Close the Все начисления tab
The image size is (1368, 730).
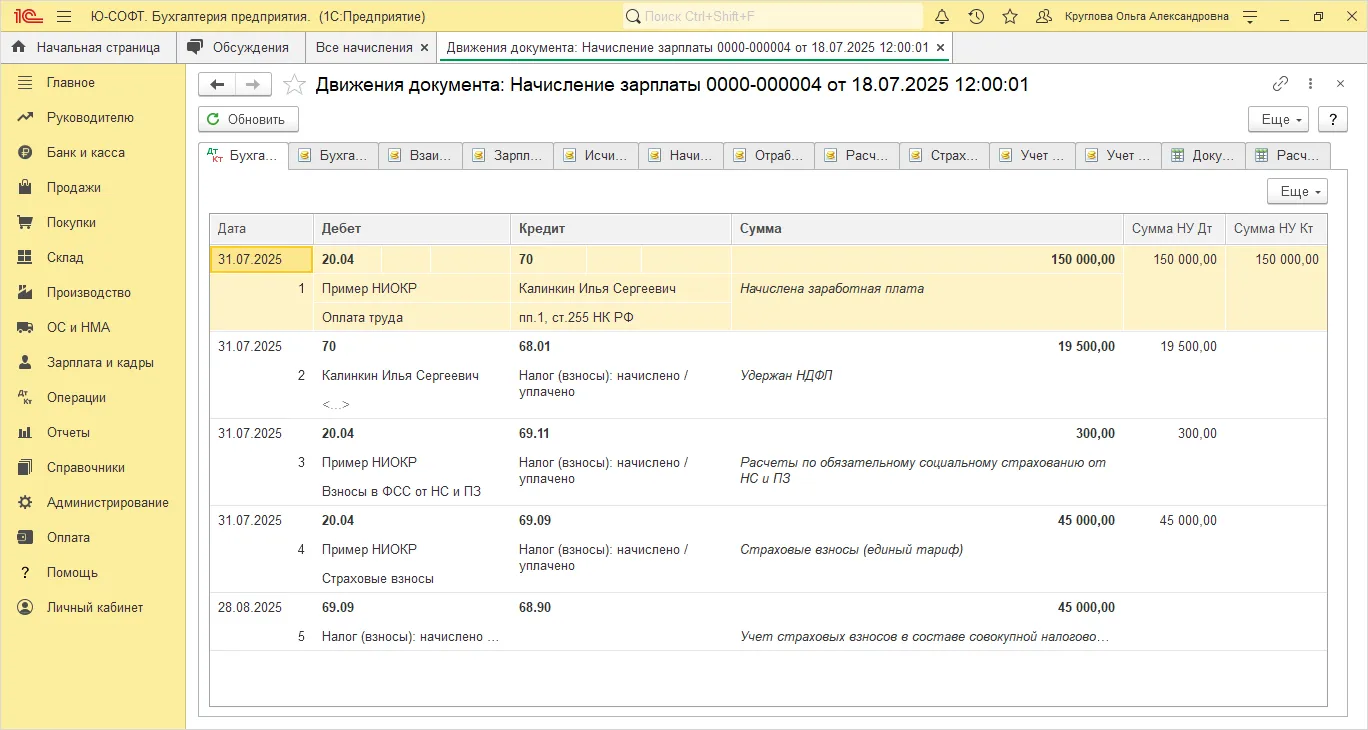pyautogui.click(x=425, y=47)
